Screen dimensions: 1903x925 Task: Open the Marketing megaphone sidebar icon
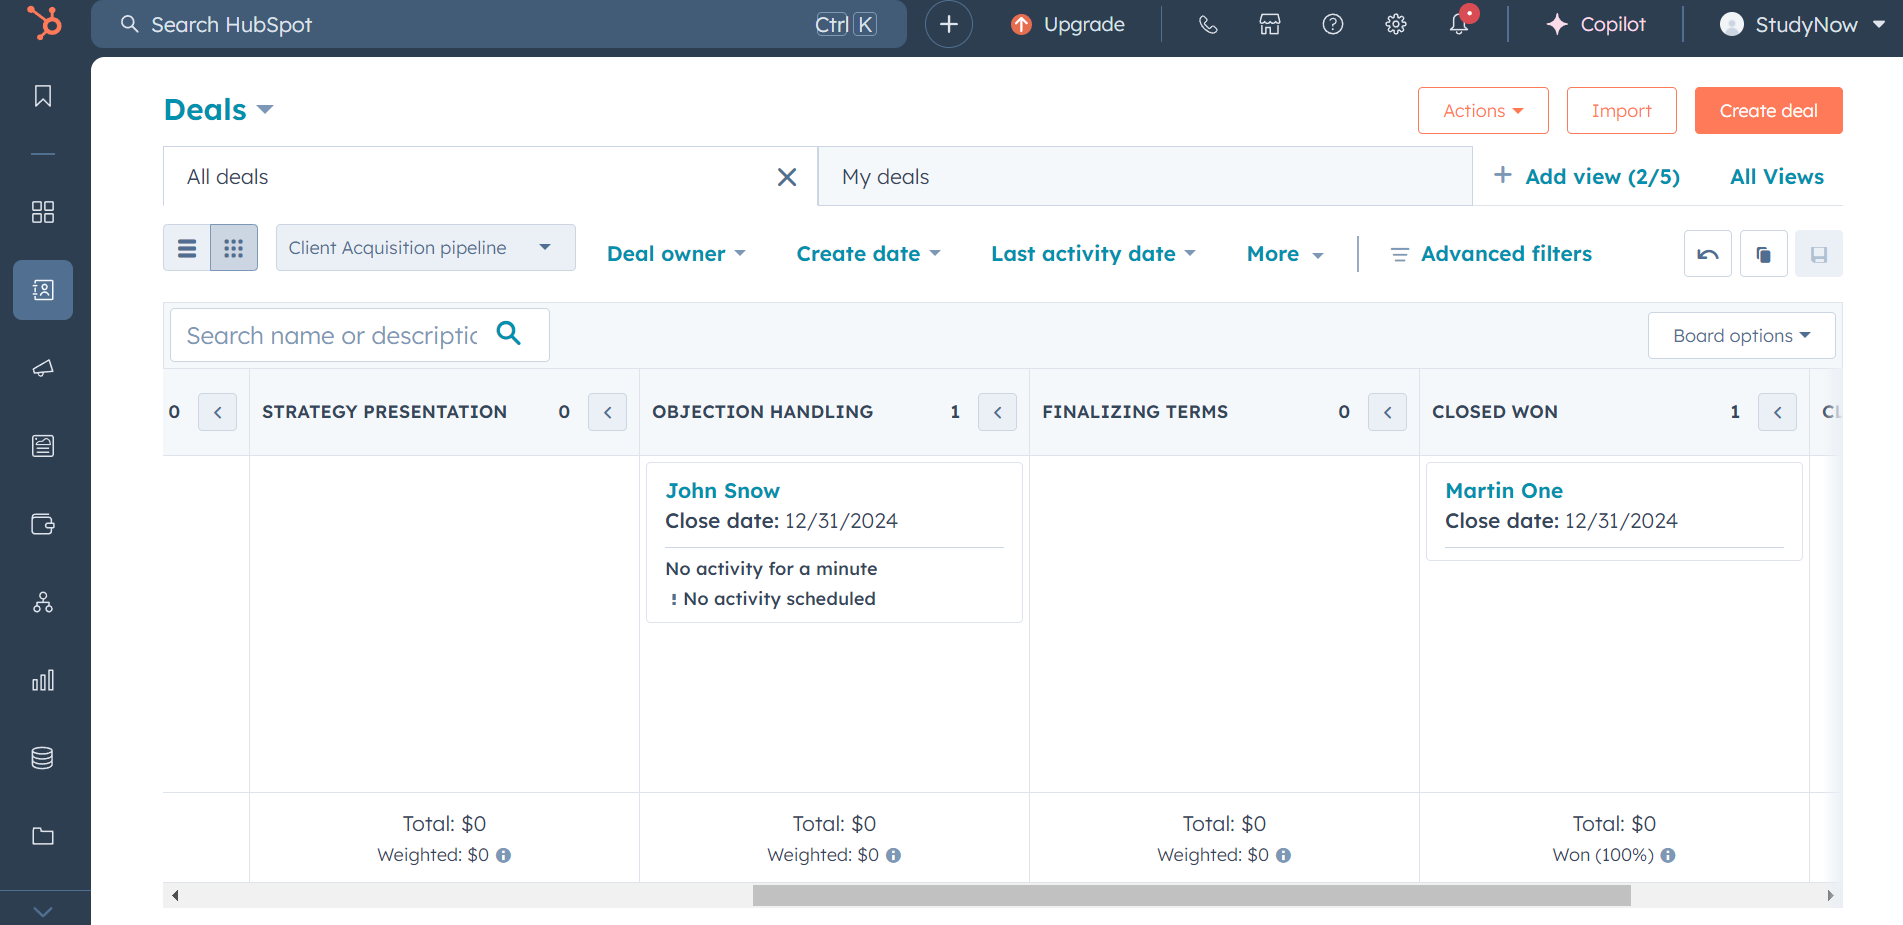[43, 368]
